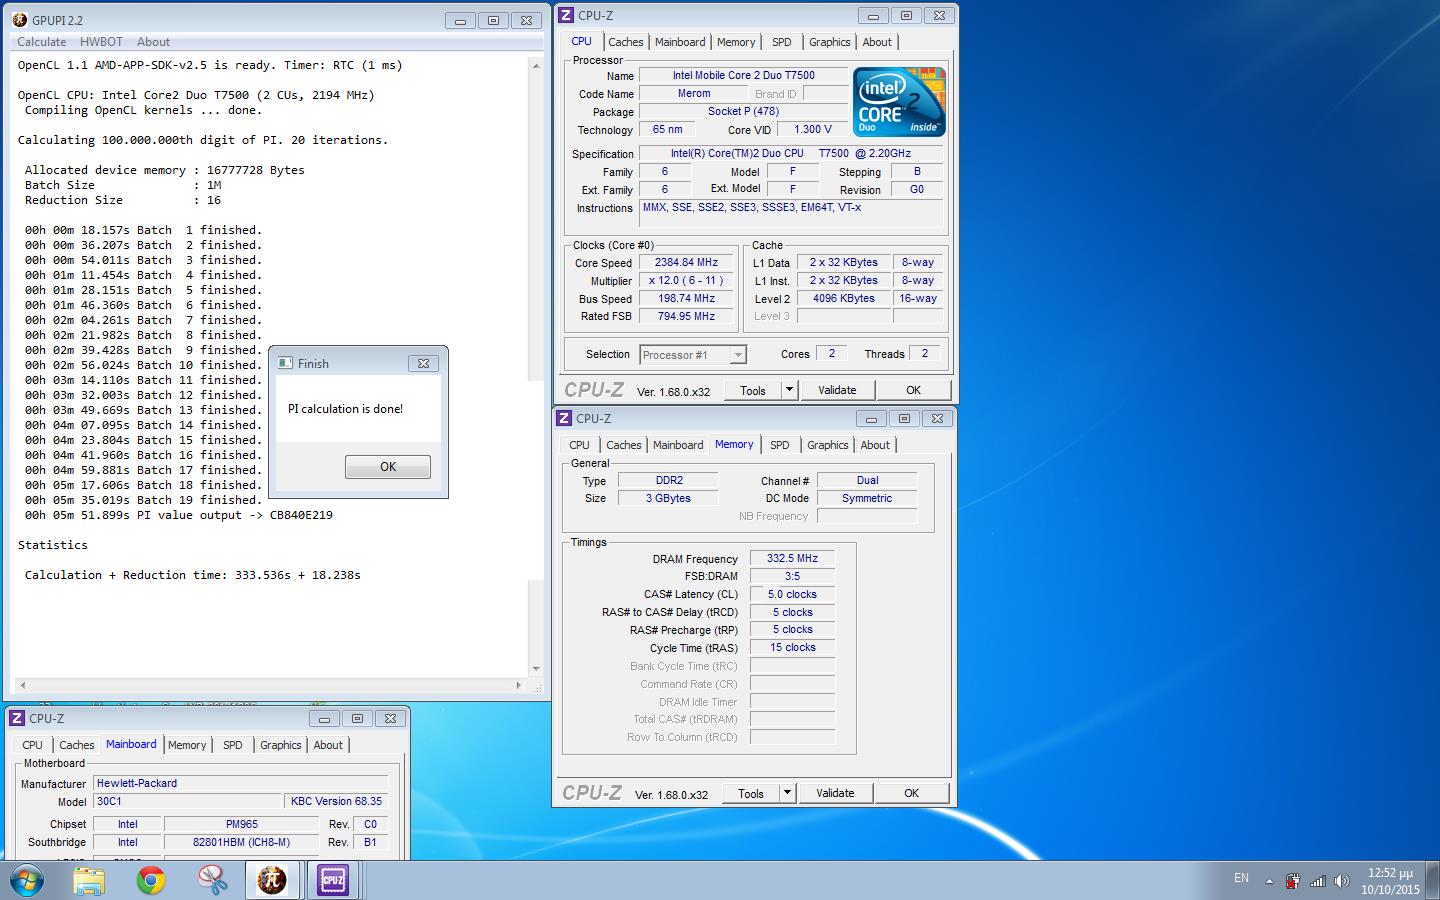Viewport: 1440px width, 900px height.
Task: Show hidden tray icons arrow
Action: [1269, 881]
